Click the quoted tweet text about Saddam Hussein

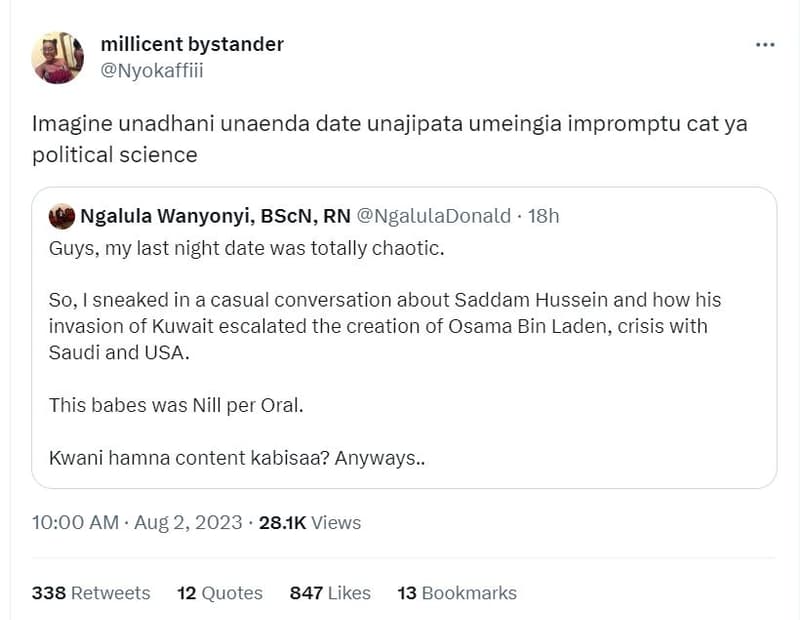(380, 323)
